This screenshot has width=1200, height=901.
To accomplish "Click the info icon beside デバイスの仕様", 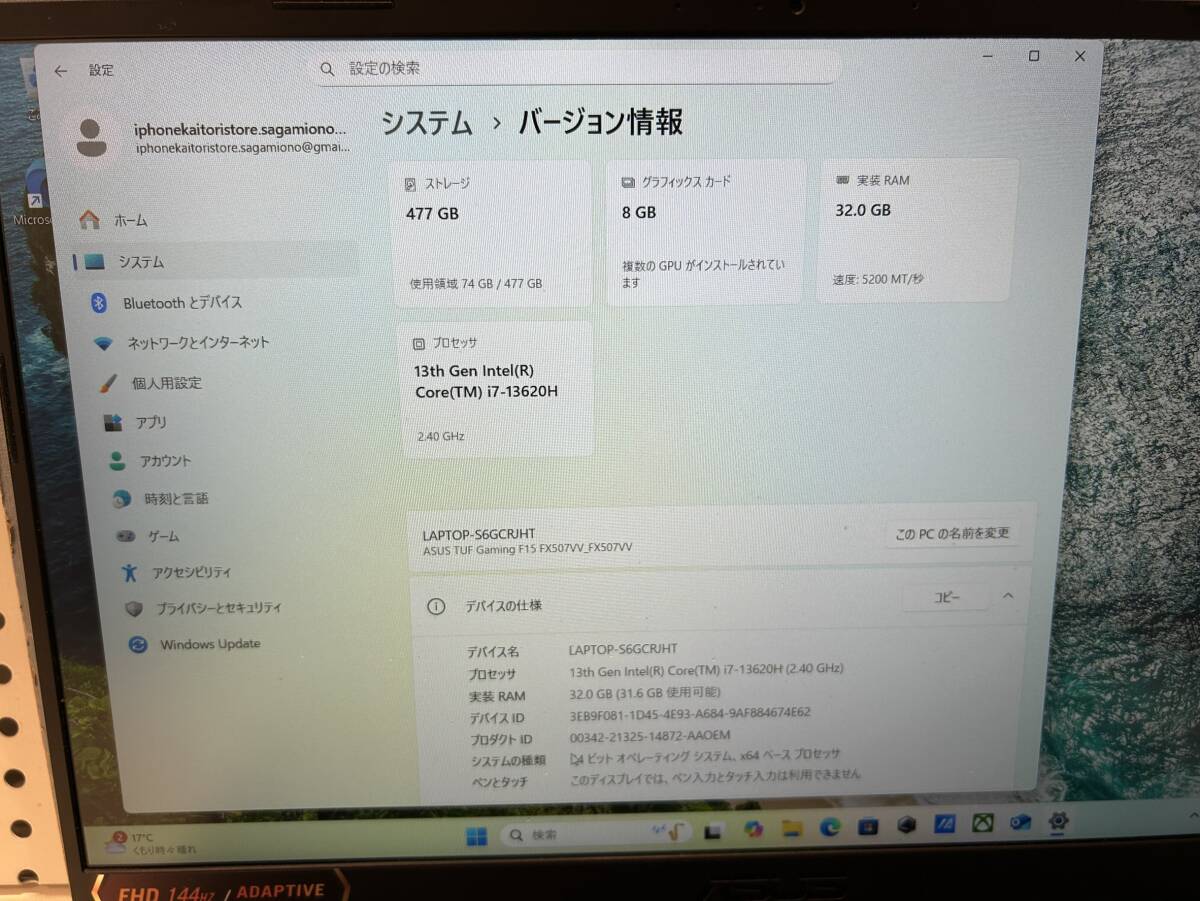I will tap(436, 606).
